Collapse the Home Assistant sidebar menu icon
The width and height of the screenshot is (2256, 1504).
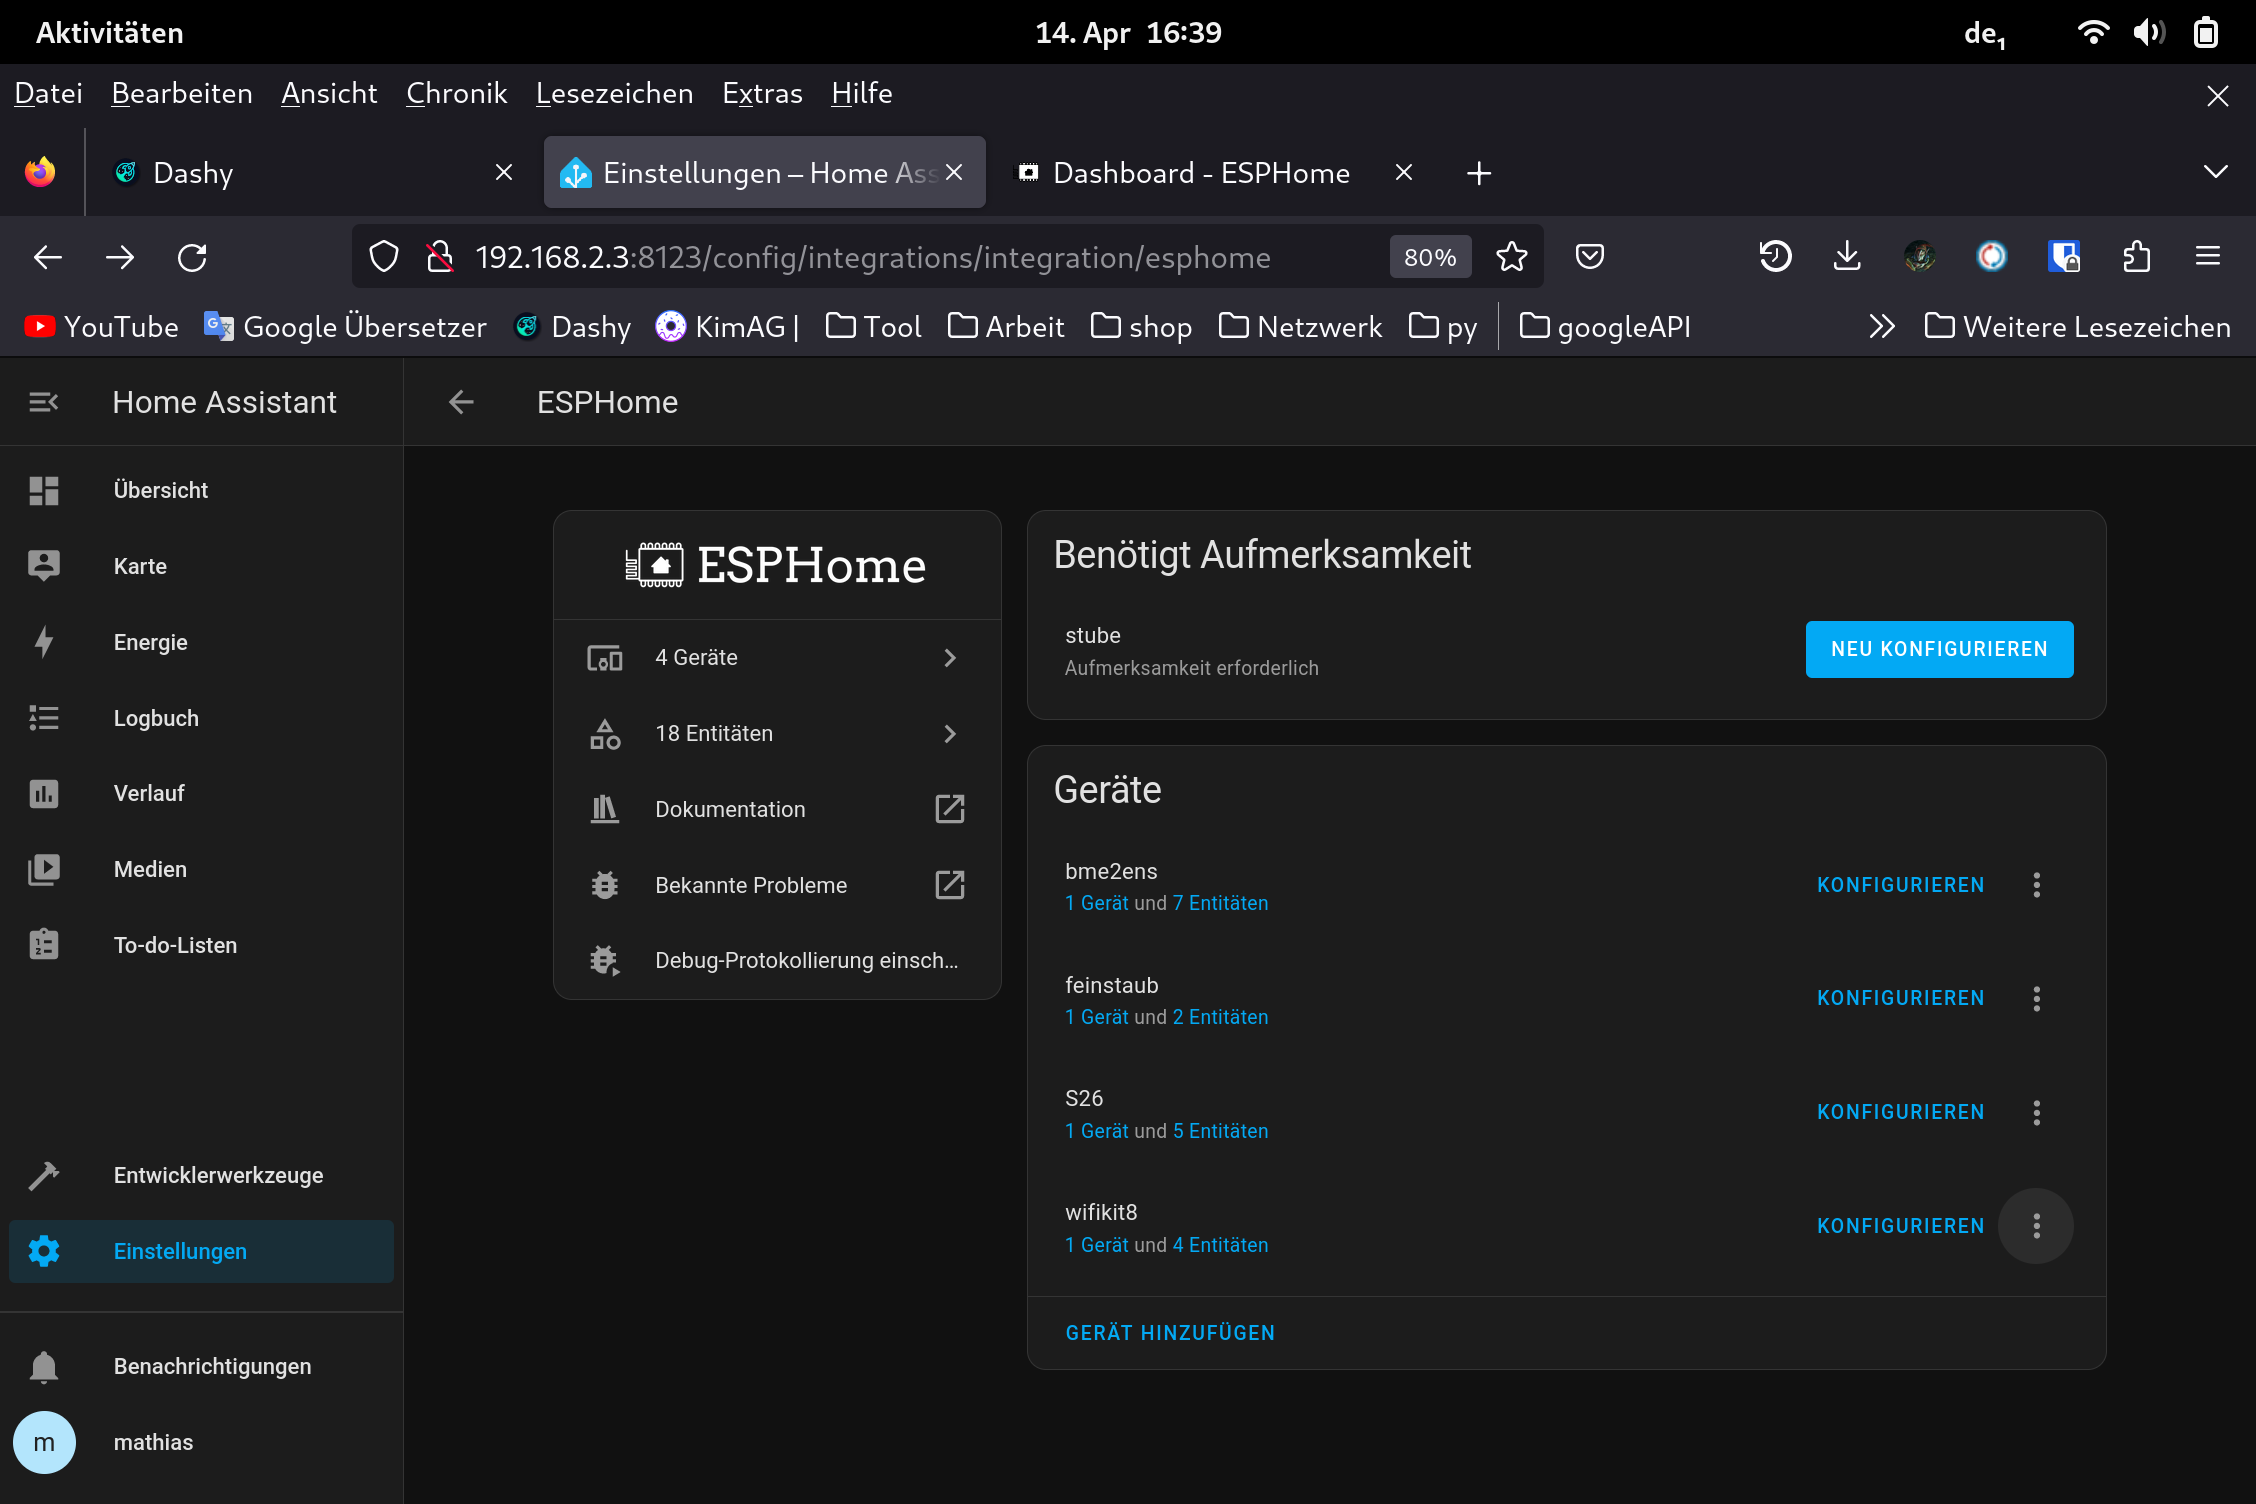point(44,402)
